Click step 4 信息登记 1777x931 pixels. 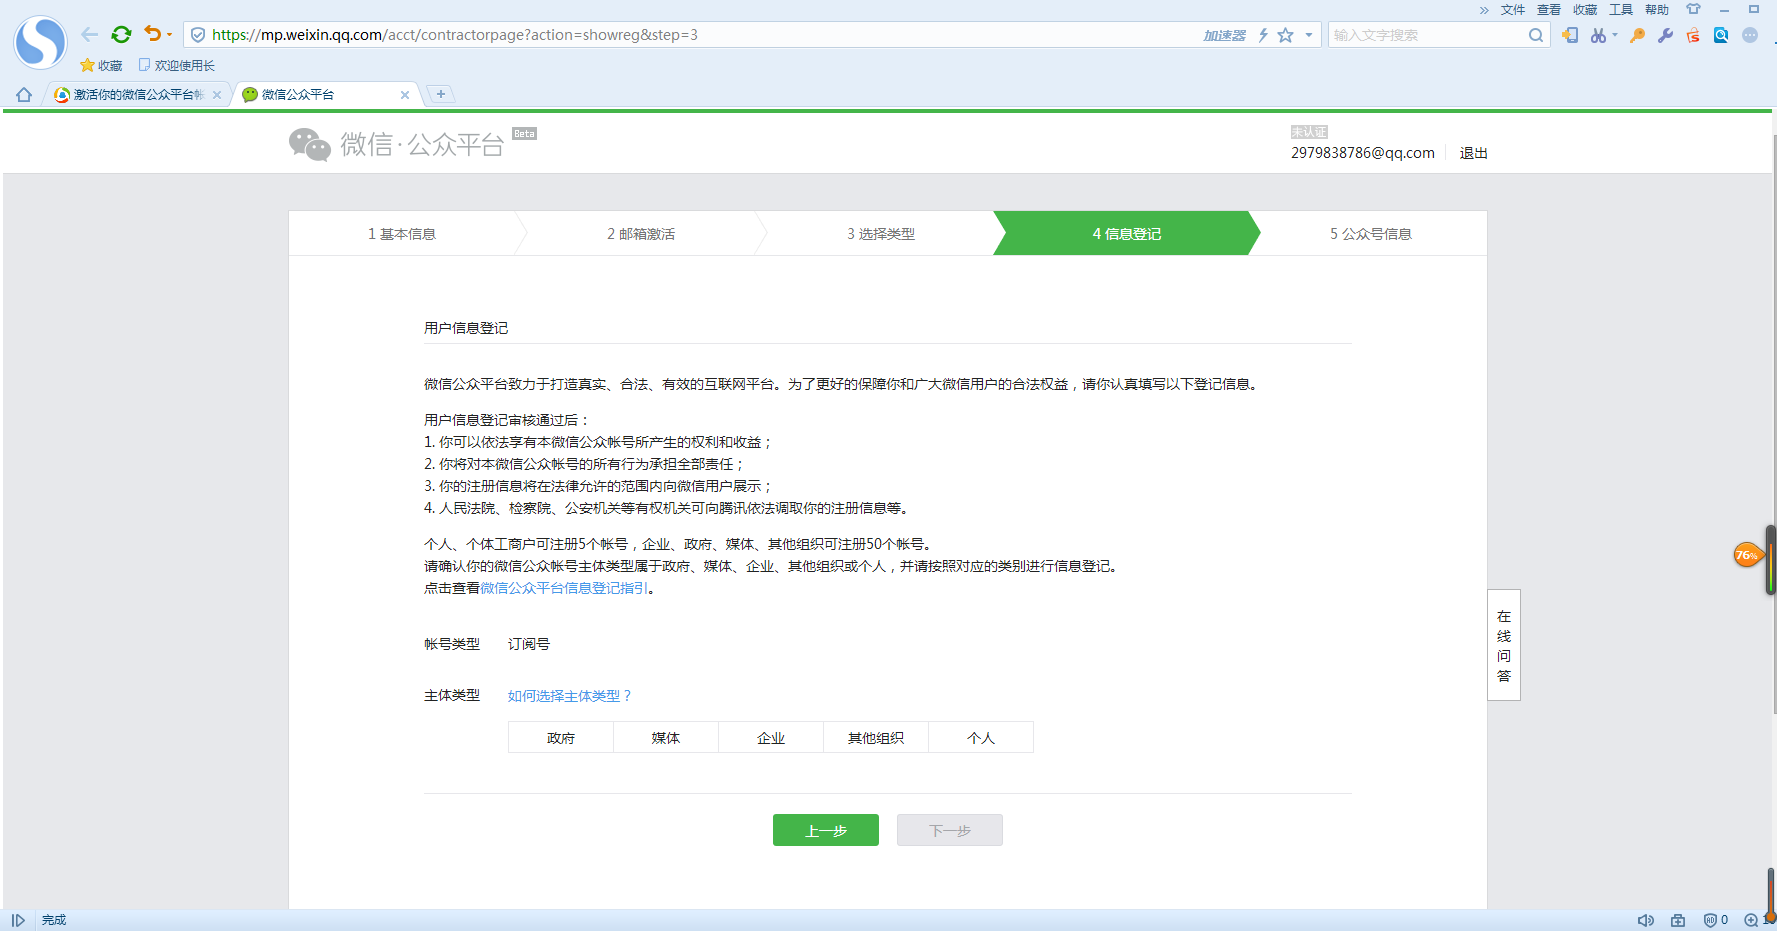1127,233
